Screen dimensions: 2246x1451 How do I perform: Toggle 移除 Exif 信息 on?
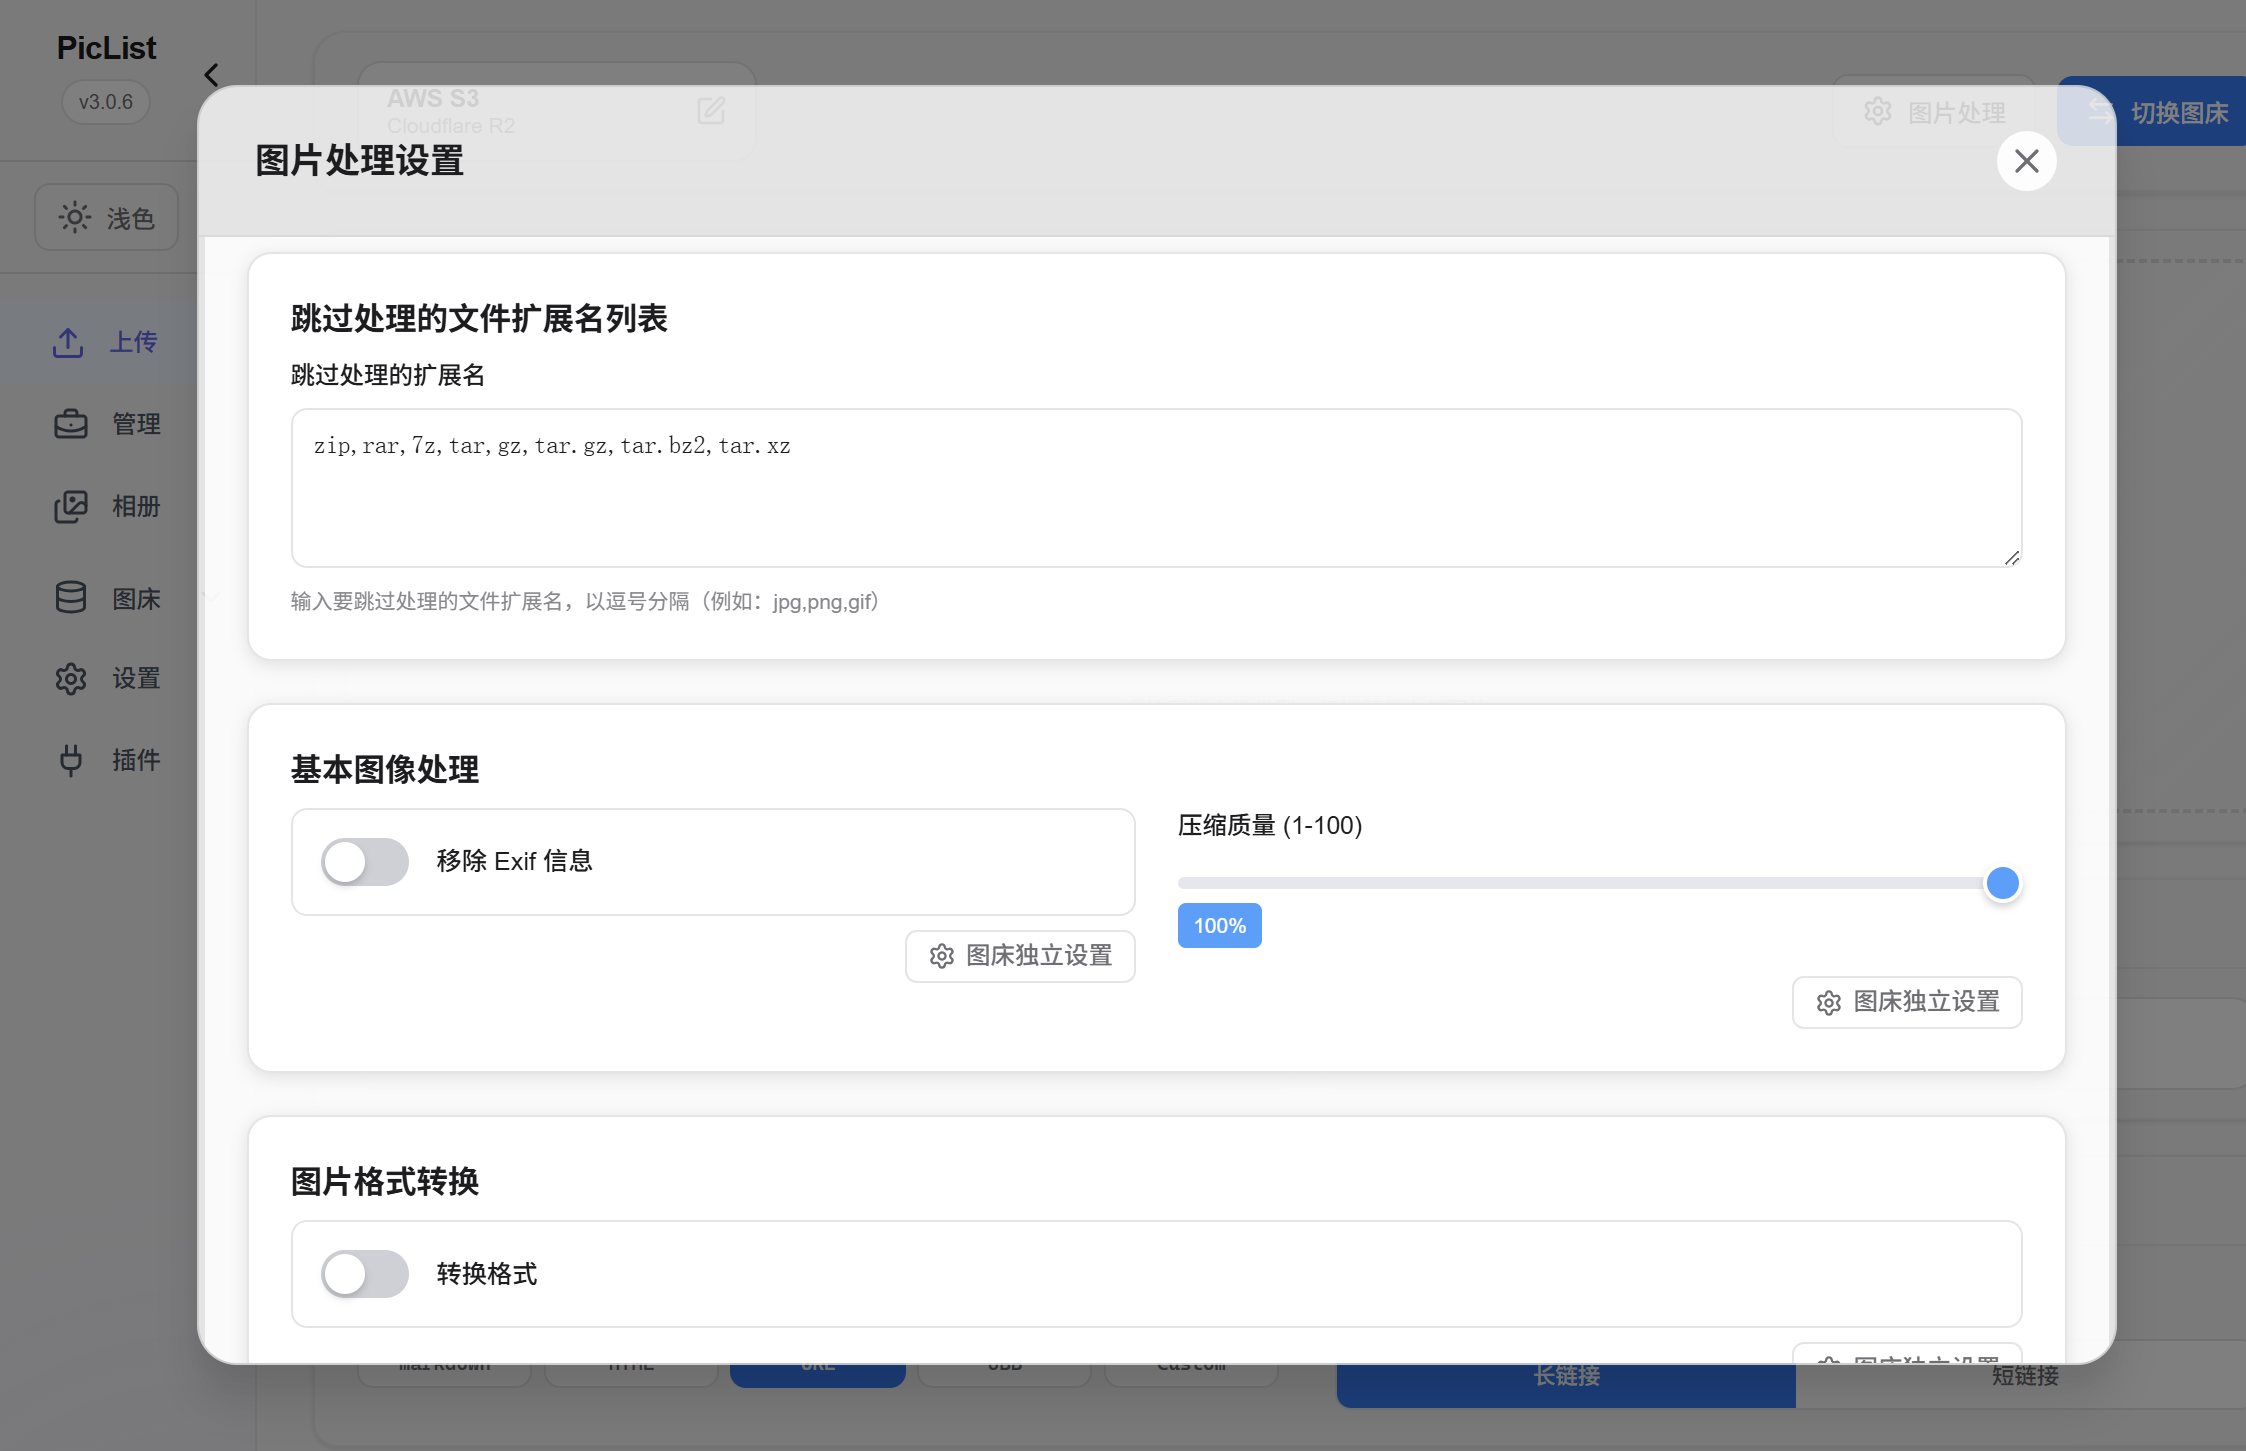[365, 861]
